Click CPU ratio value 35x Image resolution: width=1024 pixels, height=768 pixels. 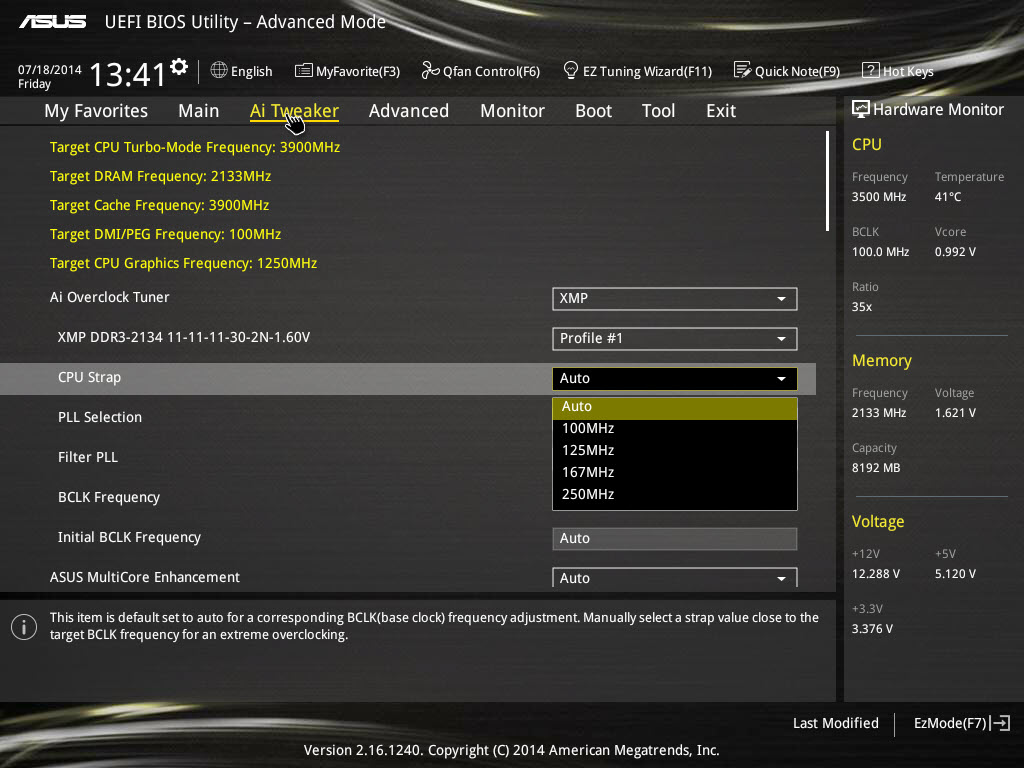[x=861, y=307]
